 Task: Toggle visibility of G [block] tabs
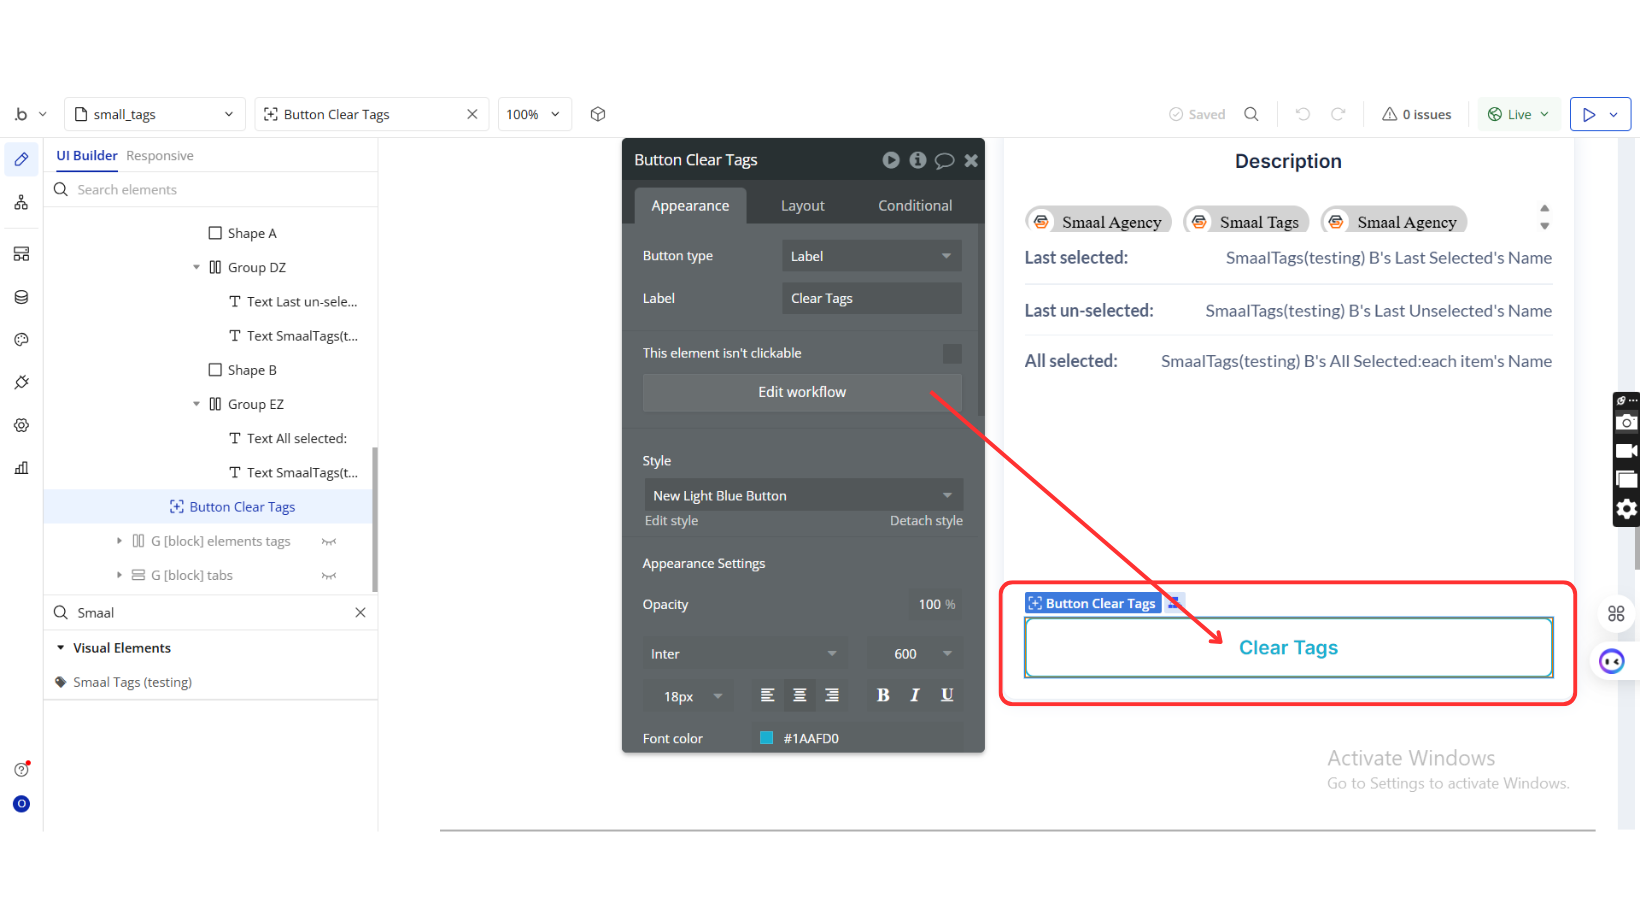coord(329,576)
